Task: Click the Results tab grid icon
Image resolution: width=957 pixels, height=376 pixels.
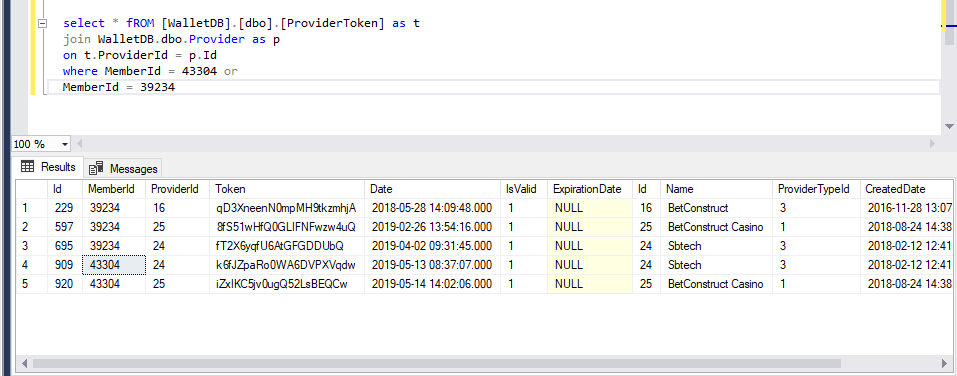Action: pos(27,167)
